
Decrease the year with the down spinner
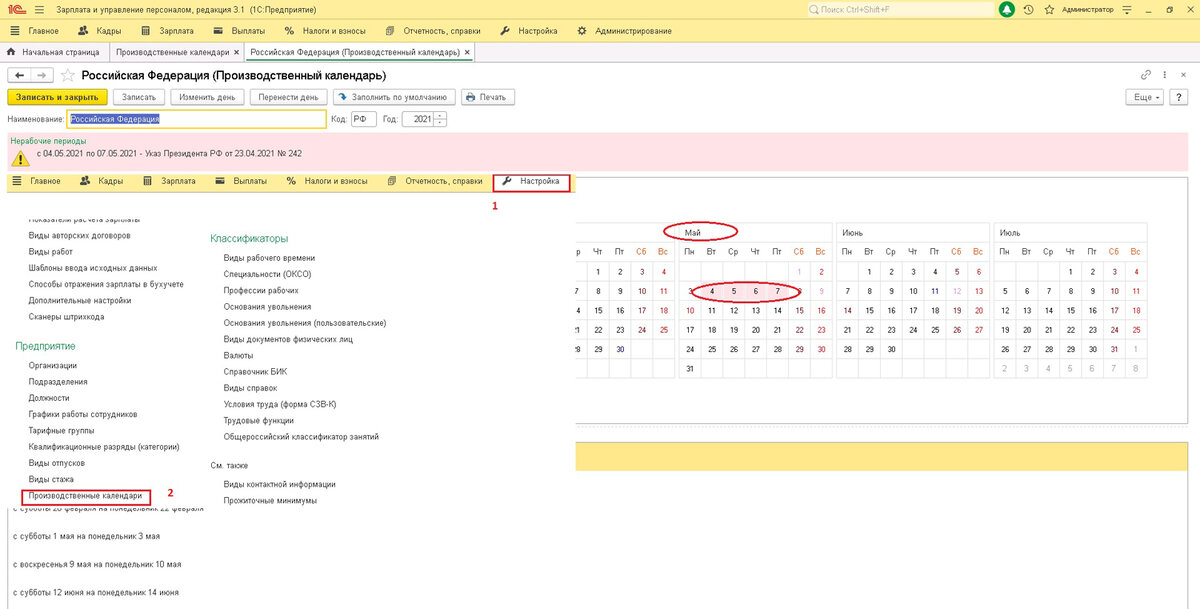point(441,123)
